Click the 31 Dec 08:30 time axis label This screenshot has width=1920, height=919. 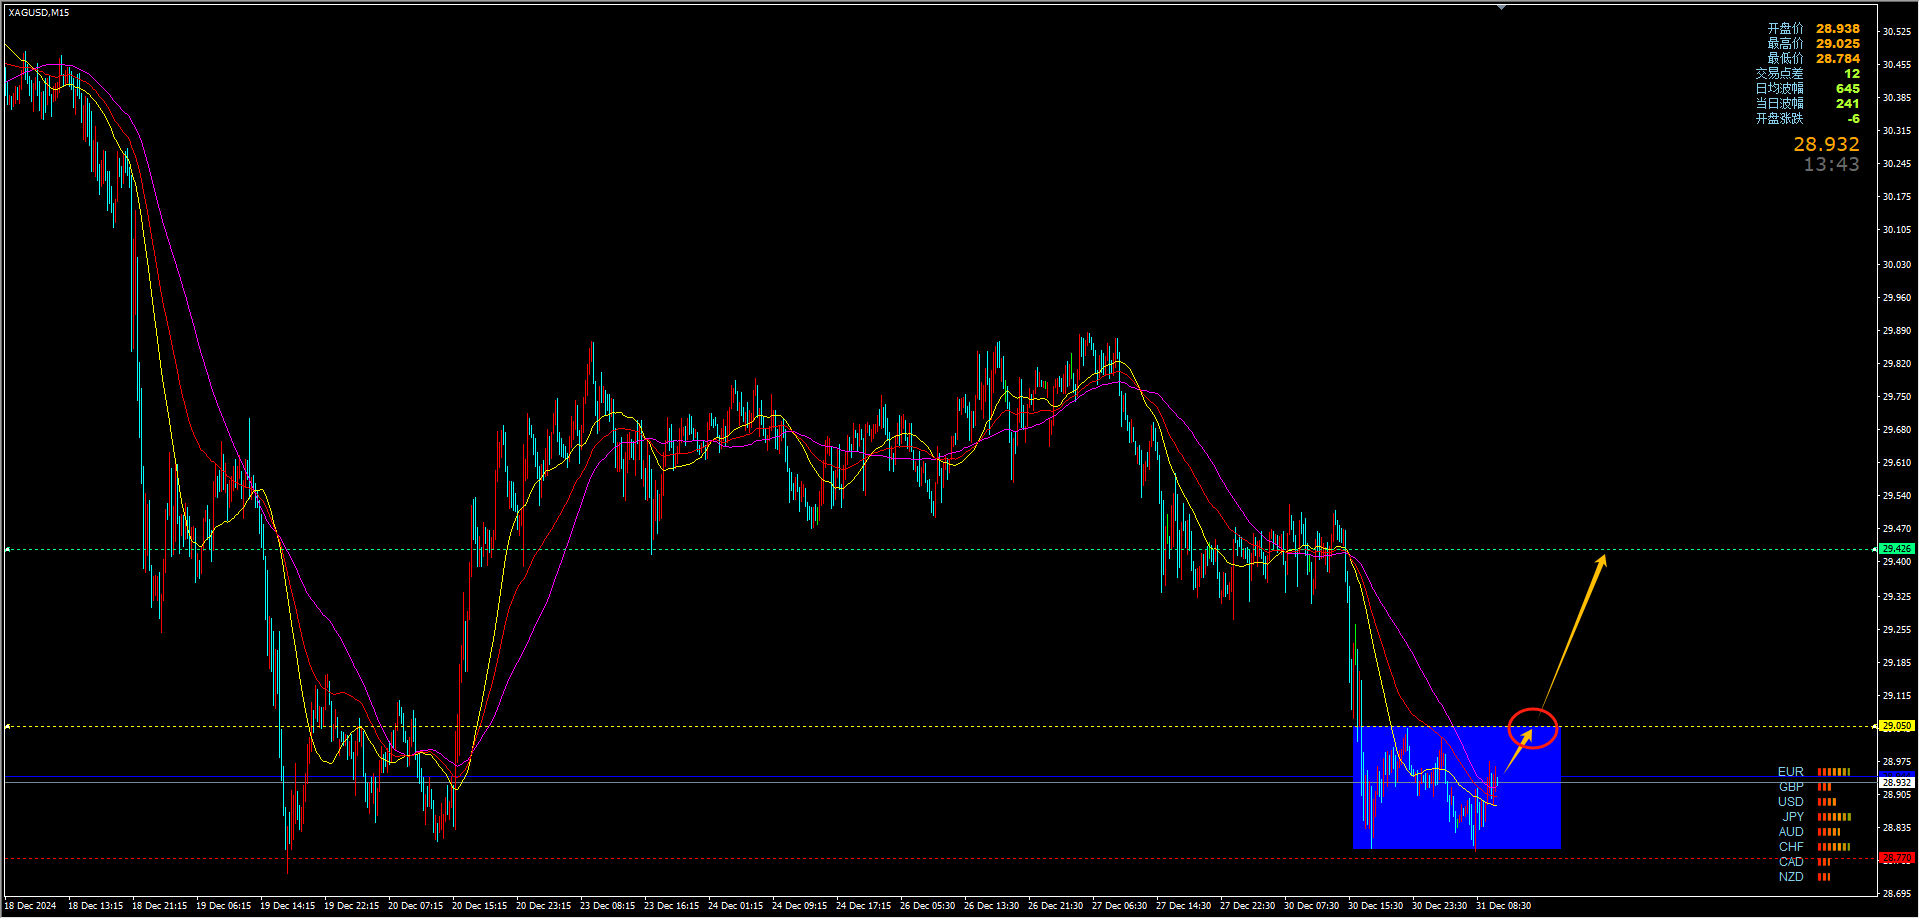click(x=1504, y=906)
